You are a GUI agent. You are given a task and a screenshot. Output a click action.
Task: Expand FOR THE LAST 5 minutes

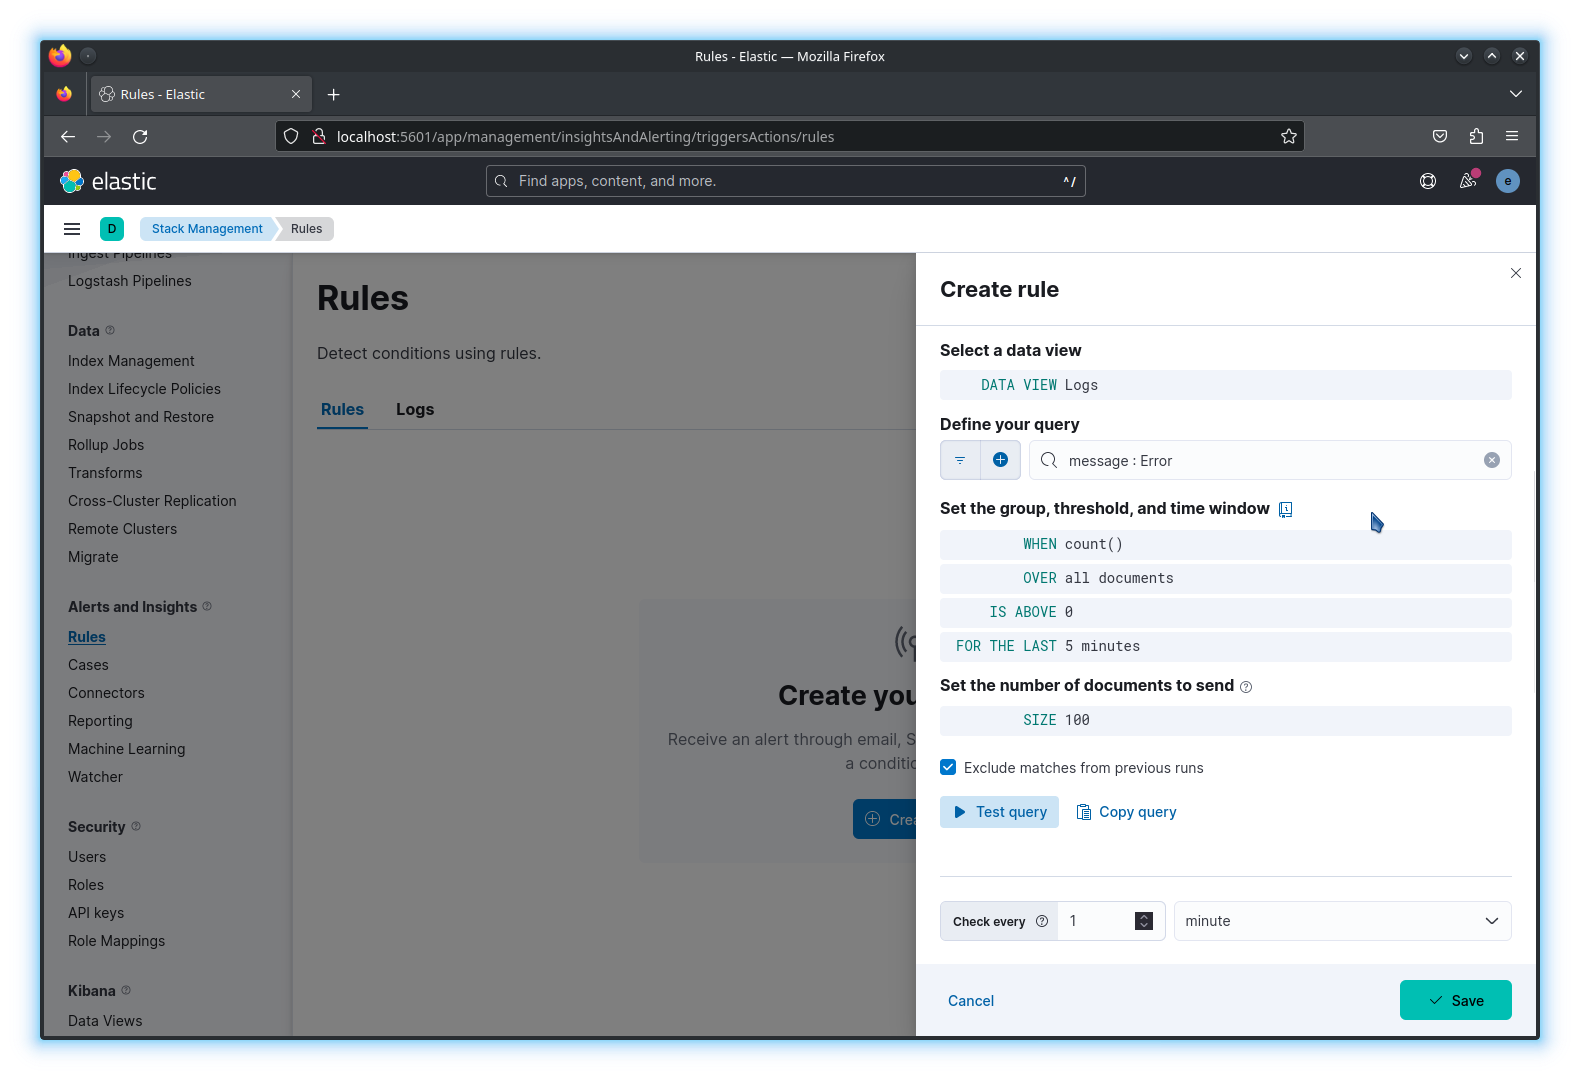pyautogui.click(x=1226, y=646)
